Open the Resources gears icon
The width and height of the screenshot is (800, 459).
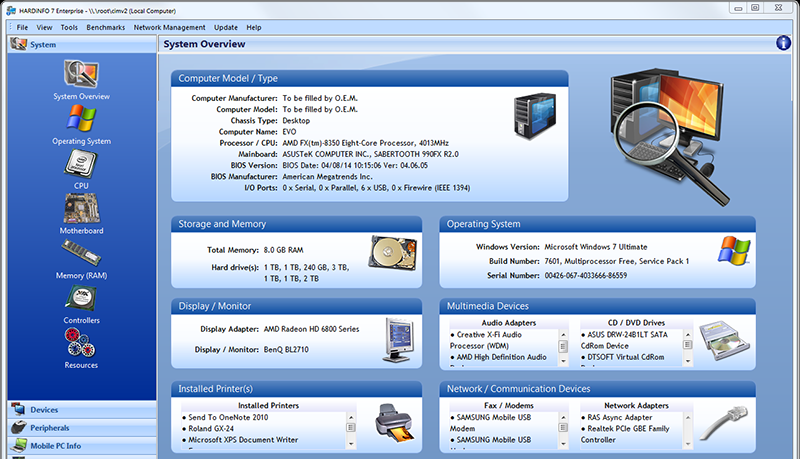80,343
